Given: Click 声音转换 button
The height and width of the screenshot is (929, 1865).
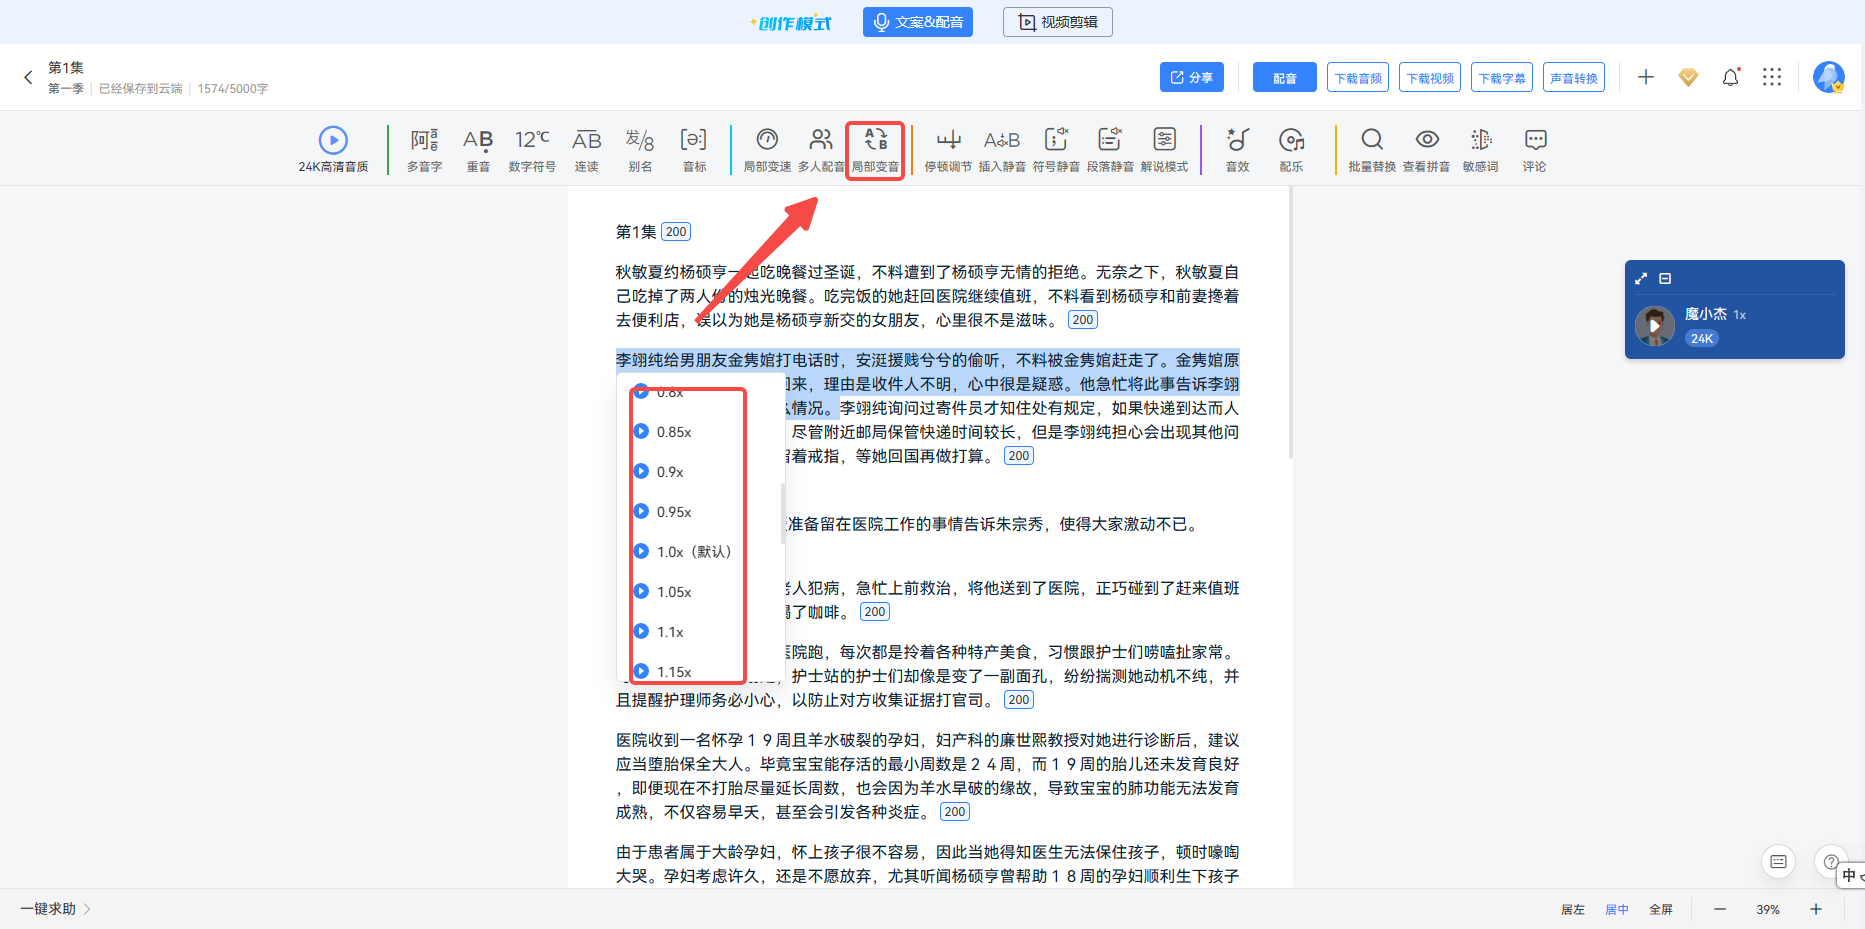Looking at the screenshot, I should [x=1574, y=77].
